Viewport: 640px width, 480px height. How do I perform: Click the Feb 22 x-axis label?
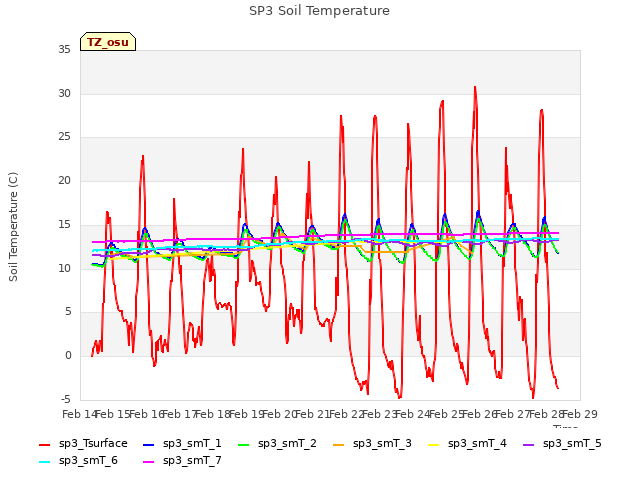pyautogui.click(x=346, y=414)
